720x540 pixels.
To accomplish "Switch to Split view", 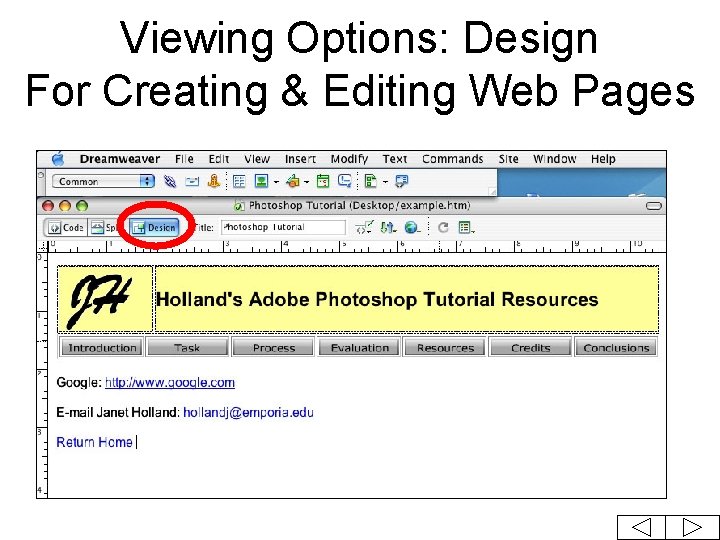I will coord(103,228).
